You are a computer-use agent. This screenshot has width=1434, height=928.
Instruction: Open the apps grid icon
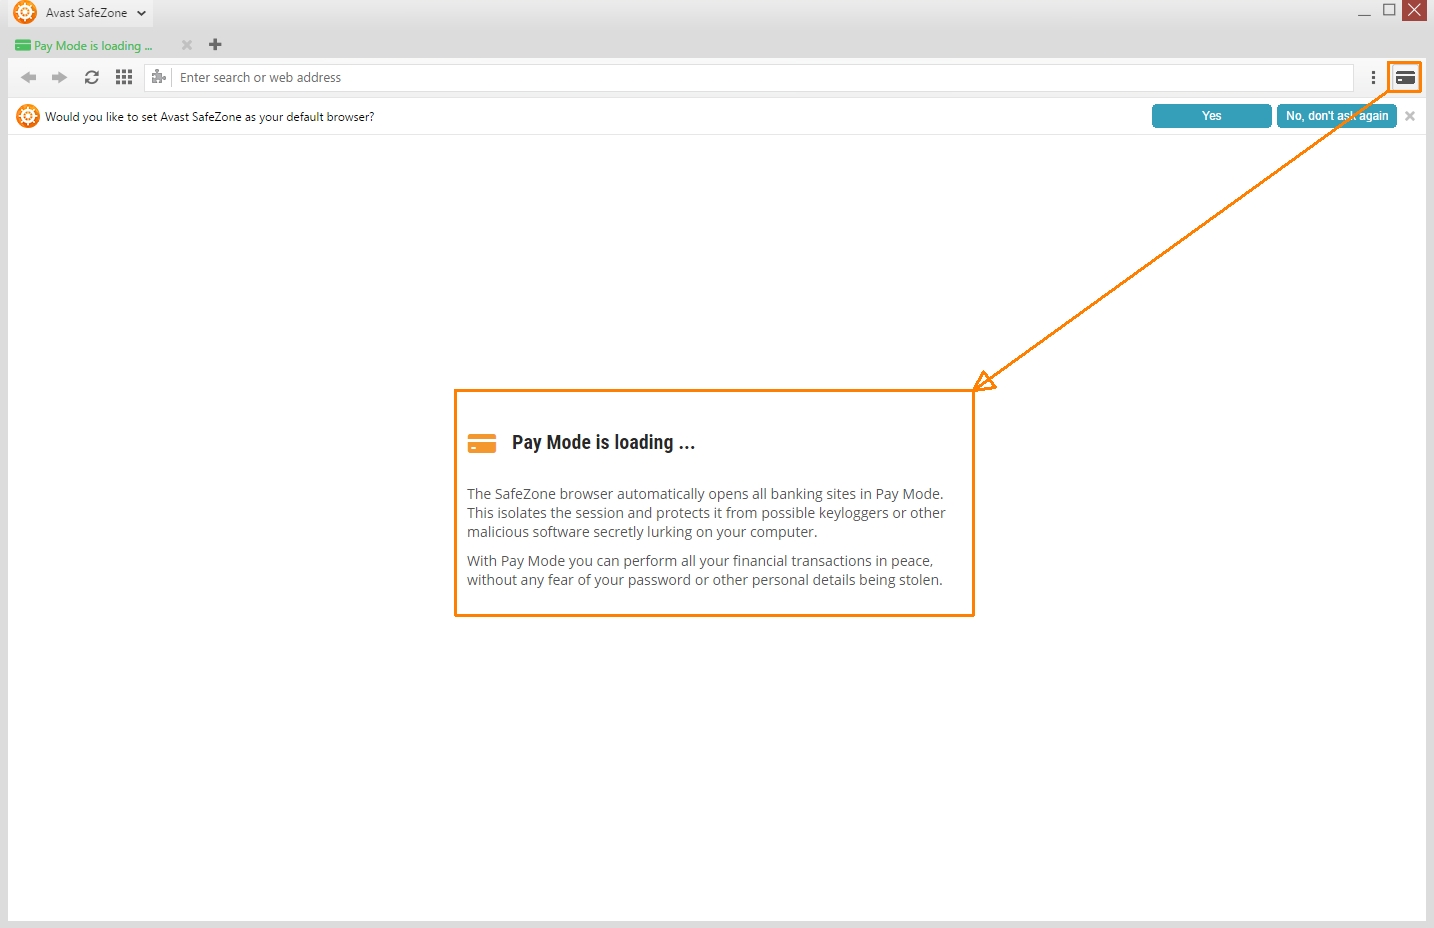(124, 77)
